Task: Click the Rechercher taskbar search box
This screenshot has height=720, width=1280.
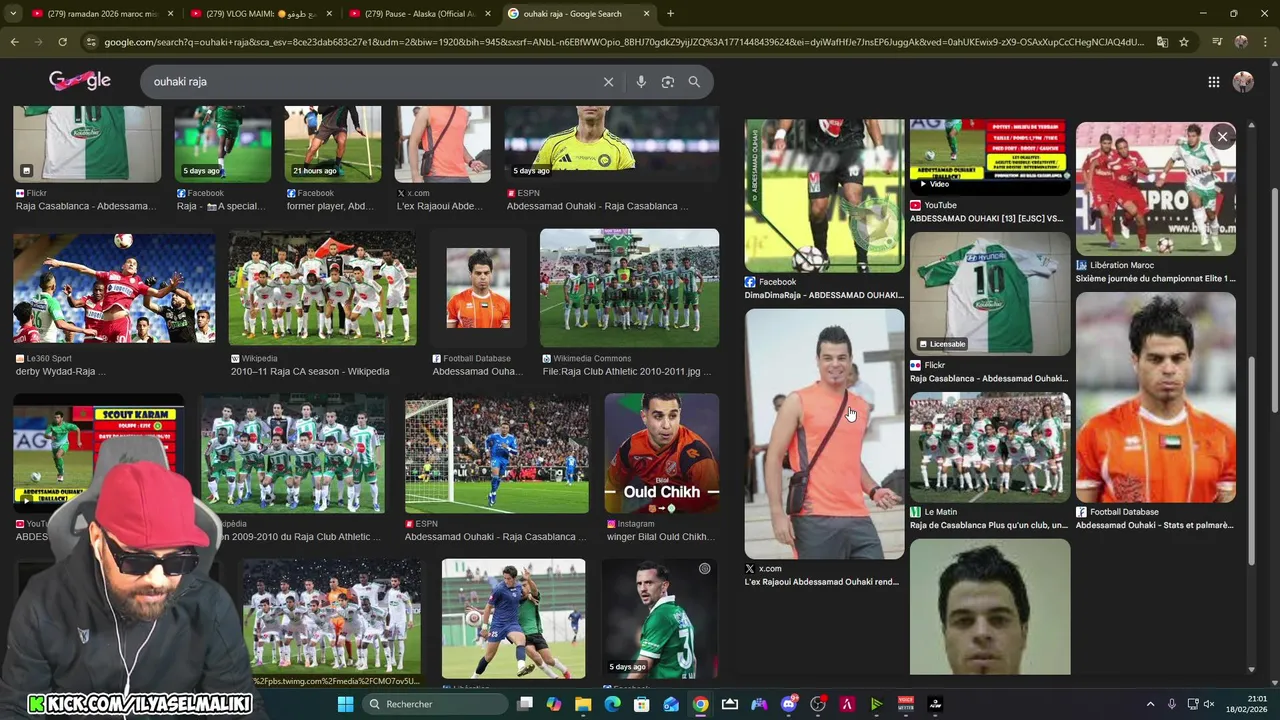Action: tap(433, 704)
